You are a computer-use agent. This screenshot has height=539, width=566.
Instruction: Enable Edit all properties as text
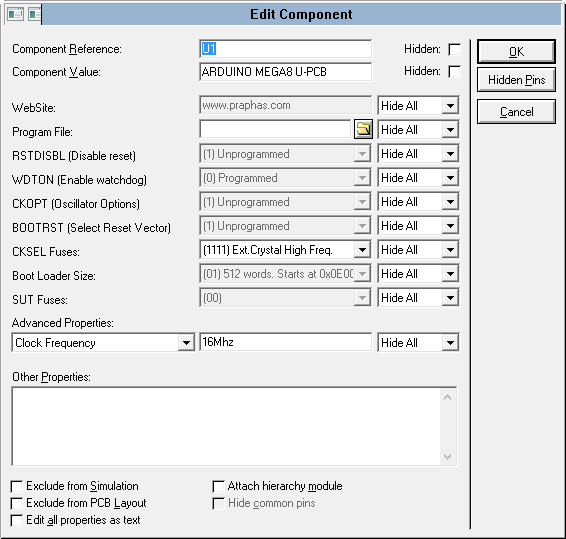pos(17,520)
